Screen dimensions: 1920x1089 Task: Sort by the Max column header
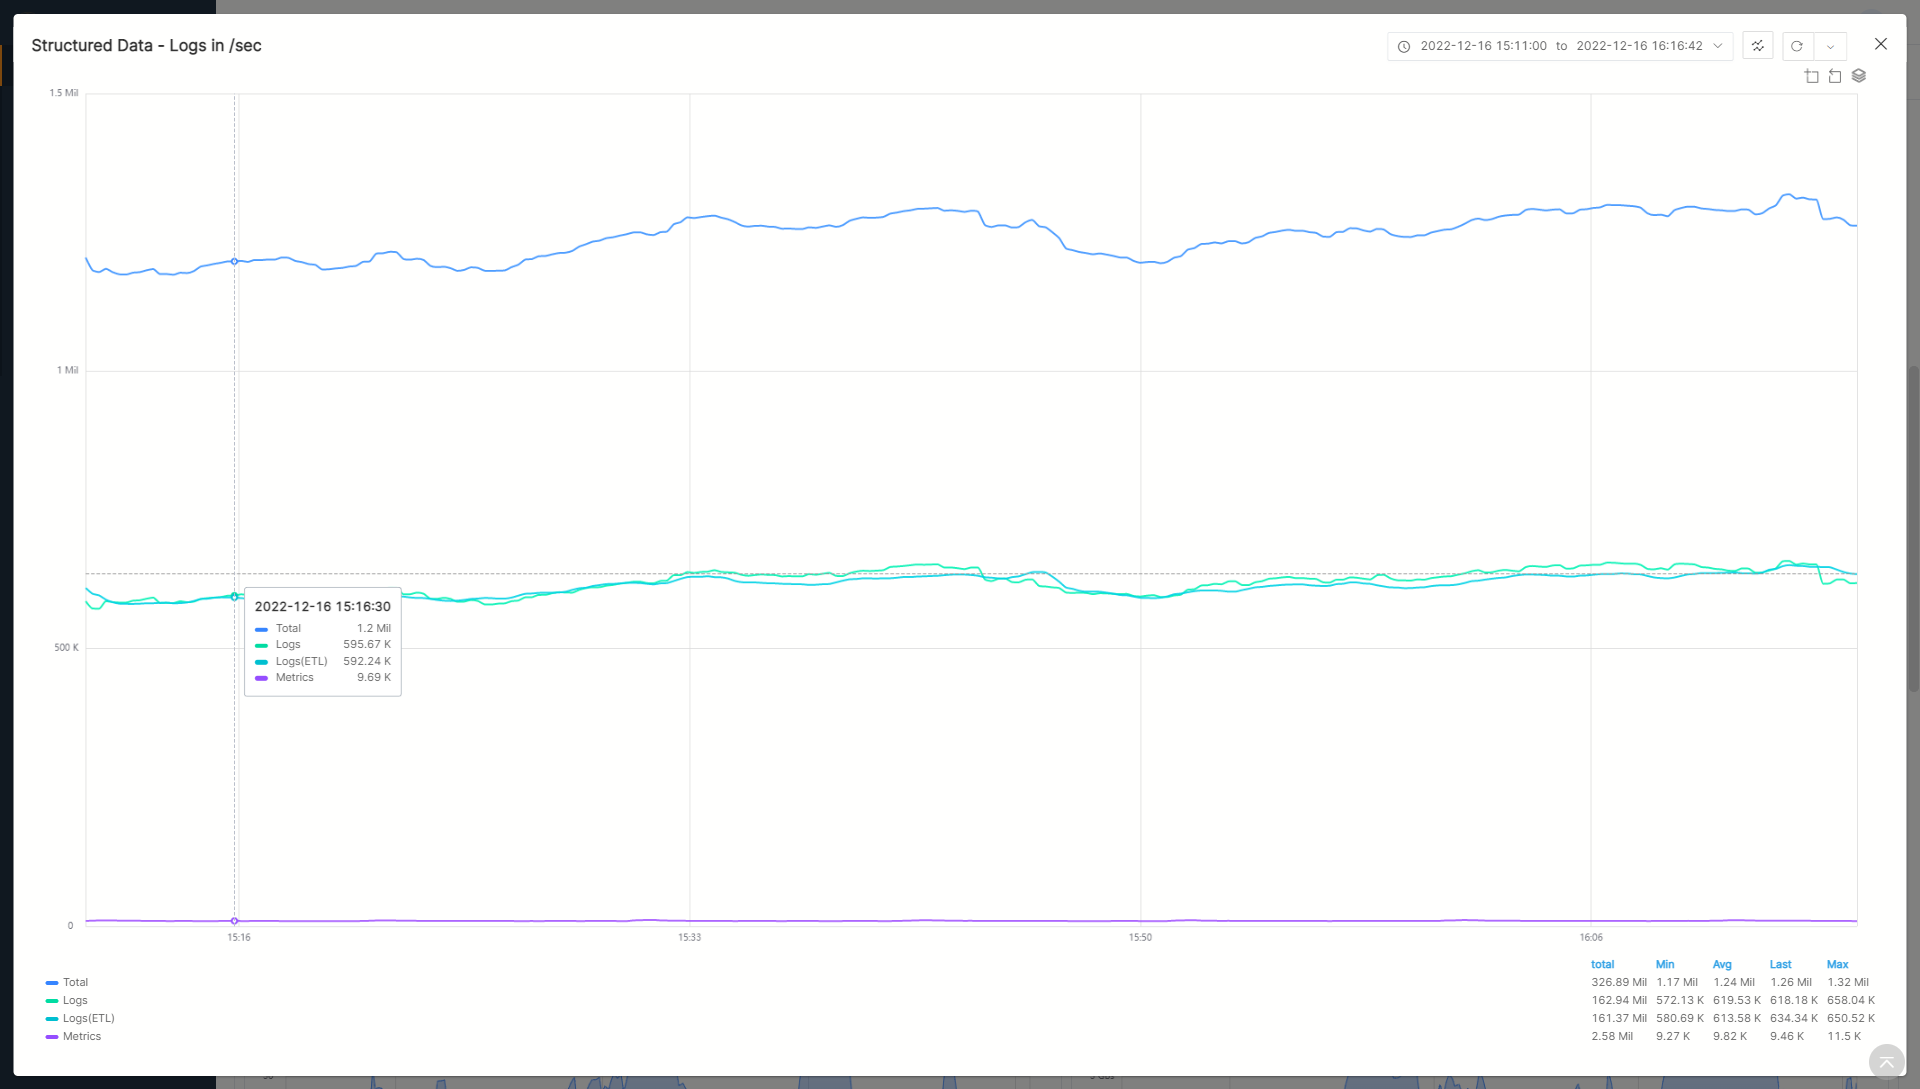[1837, 964]
